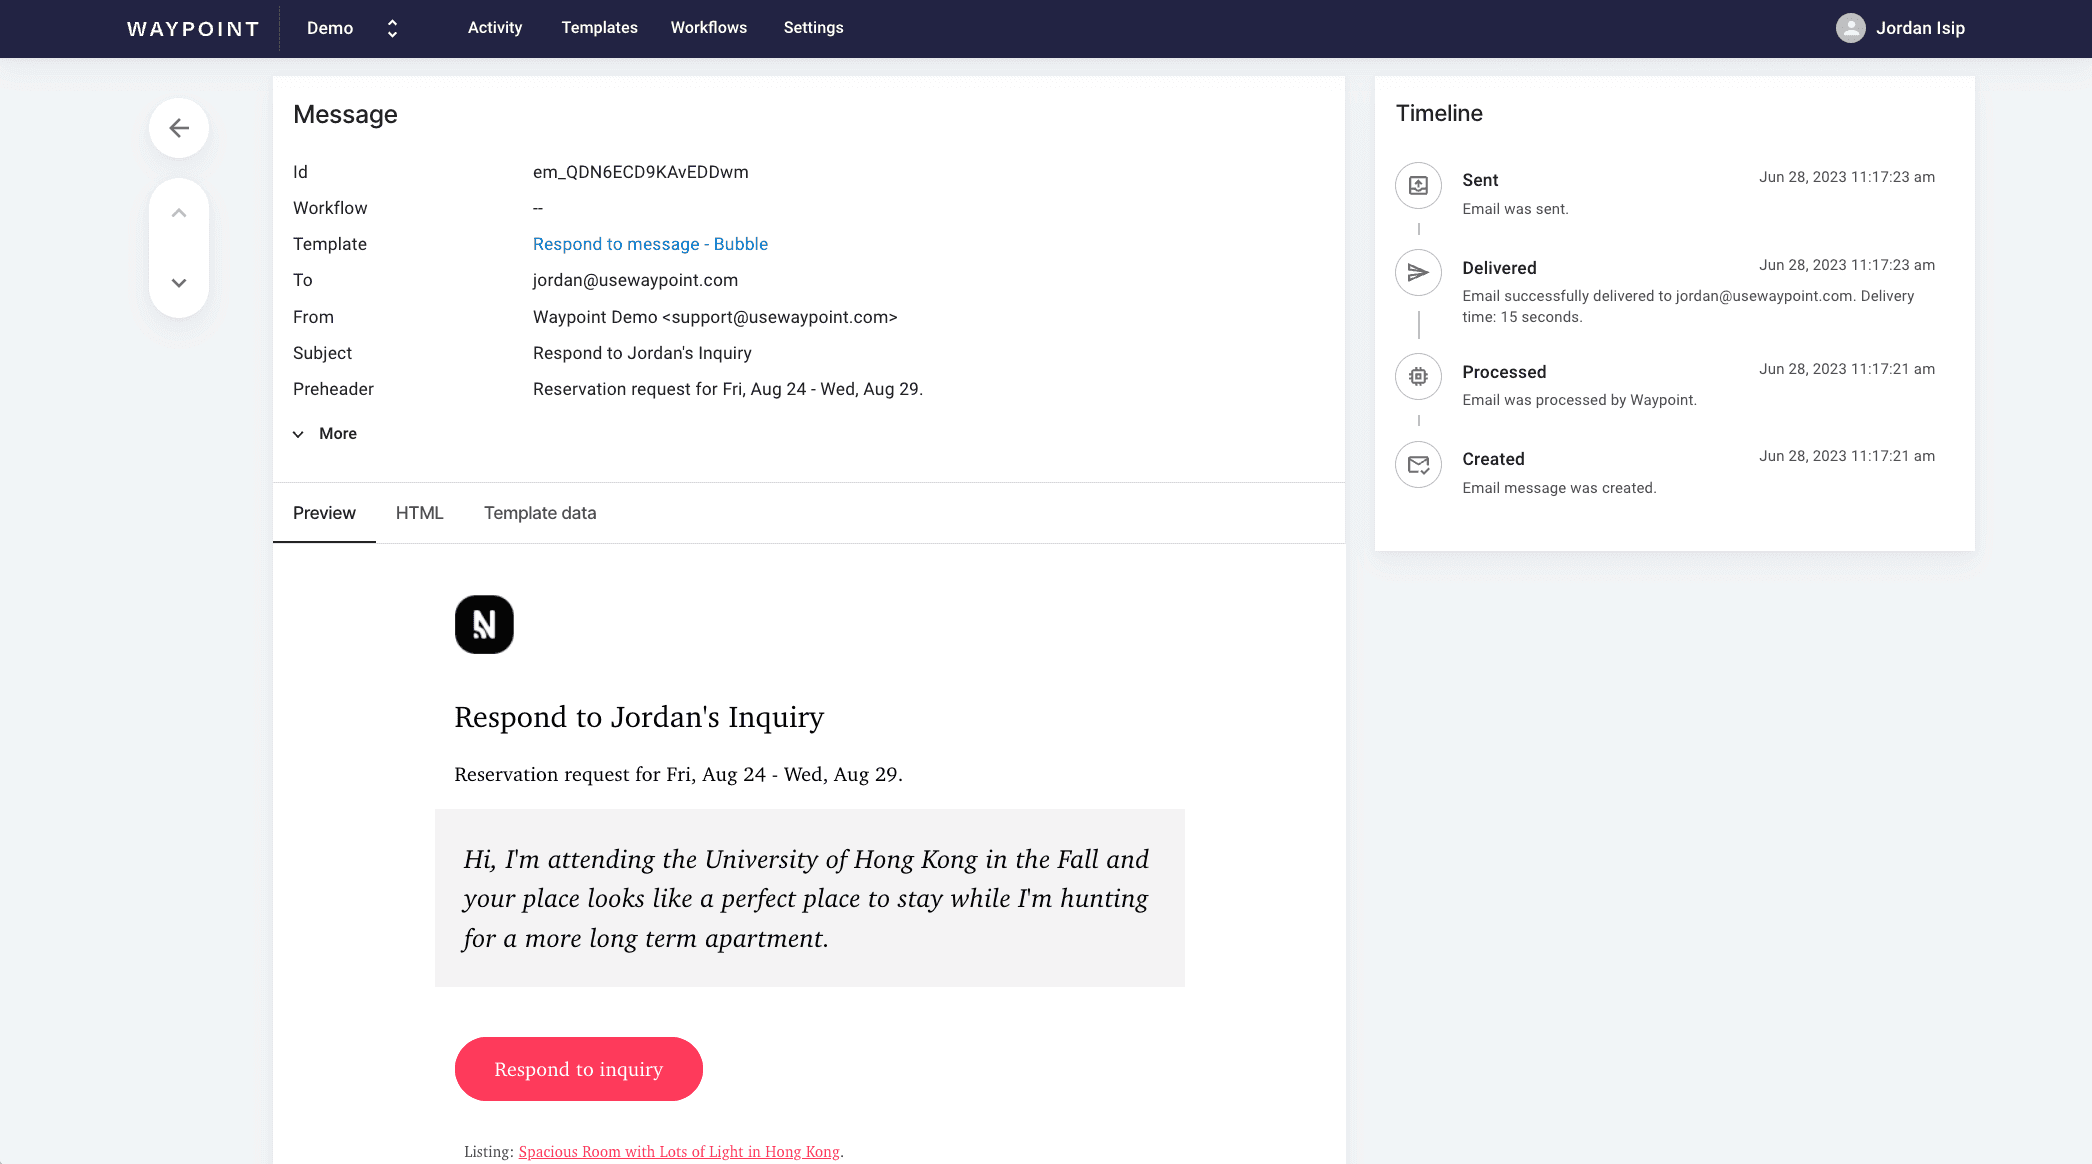Switch to the HTML tab
This screenshot has width=2092, height=1164.
pos(419,513)
